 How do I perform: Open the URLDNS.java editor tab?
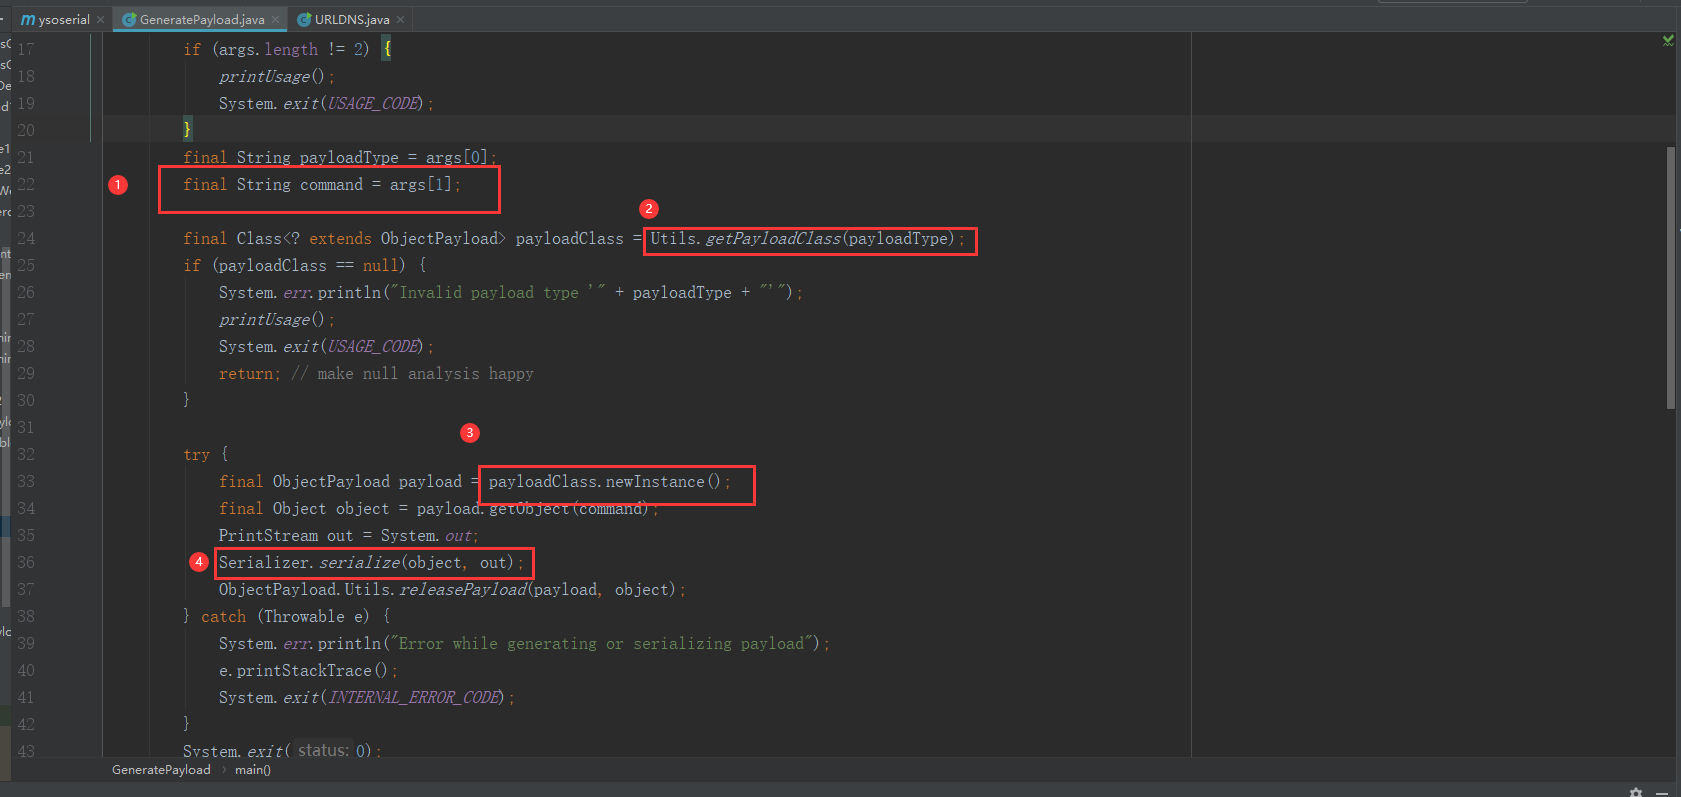pyautogui.click(x=352, y=19)
